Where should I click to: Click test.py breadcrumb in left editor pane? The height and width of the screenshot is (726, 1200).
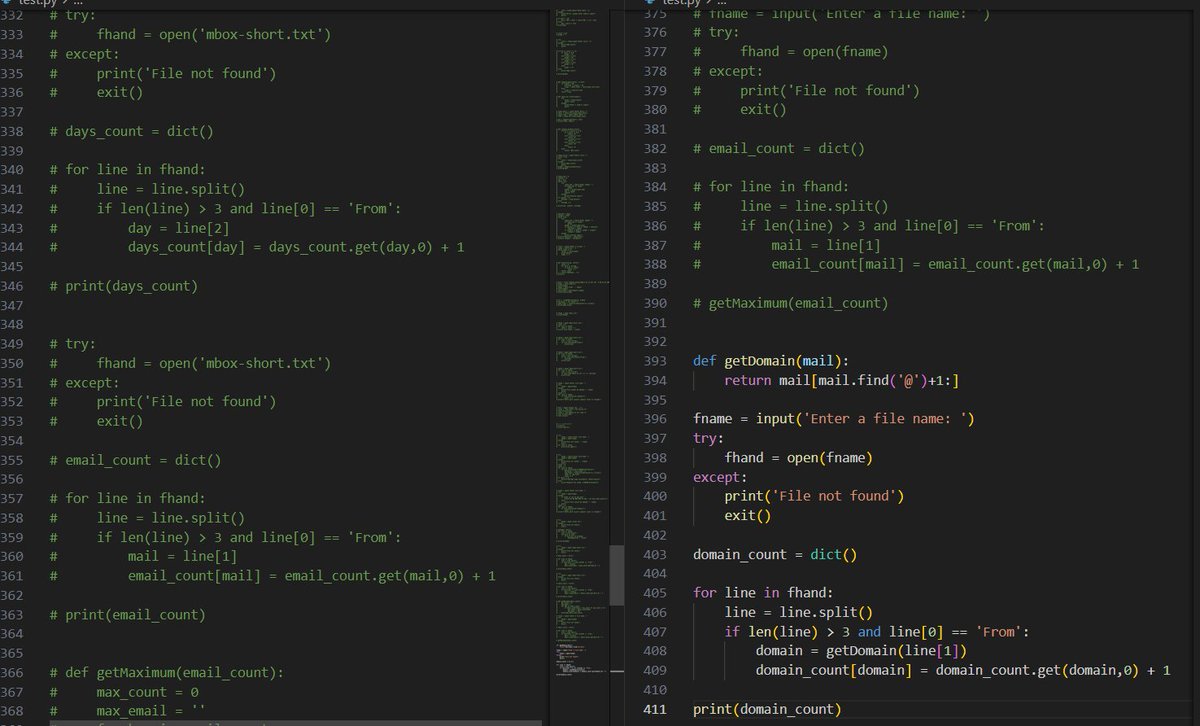[39, 3]
